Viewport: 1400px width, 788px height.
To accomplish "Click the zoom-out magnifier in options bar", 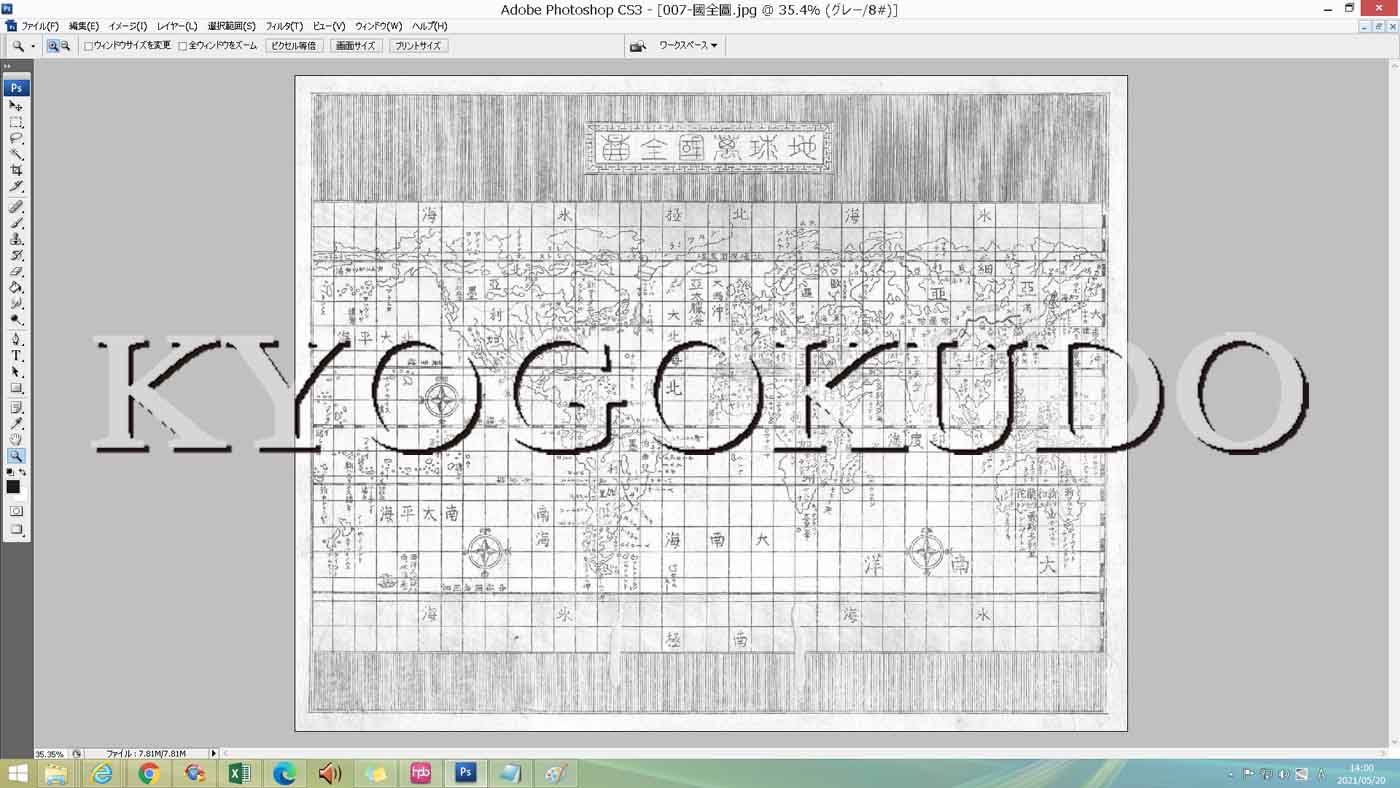I will pos(65,46).
